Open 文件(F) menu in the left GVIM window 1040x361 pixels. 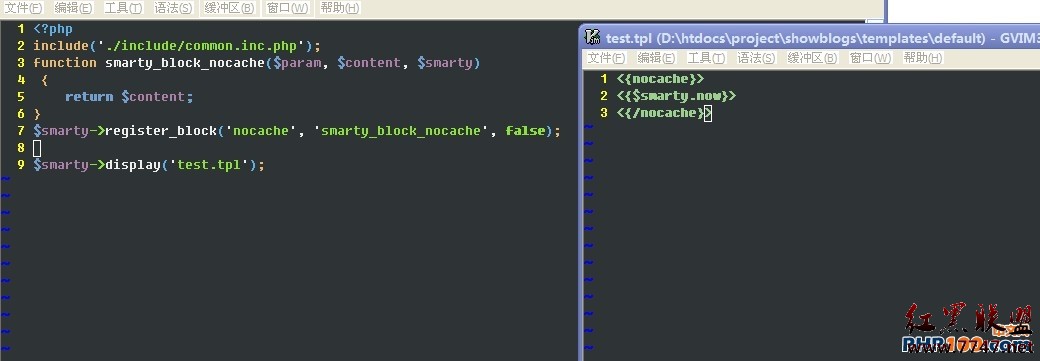(x=24, y=8)
